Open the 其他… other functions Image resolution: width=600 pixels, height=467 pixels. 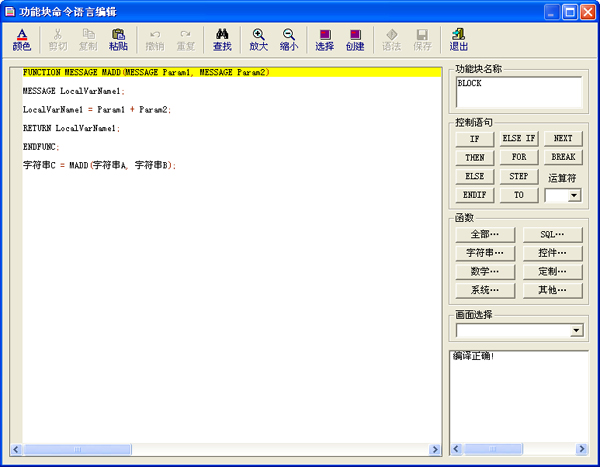(553, 290)
